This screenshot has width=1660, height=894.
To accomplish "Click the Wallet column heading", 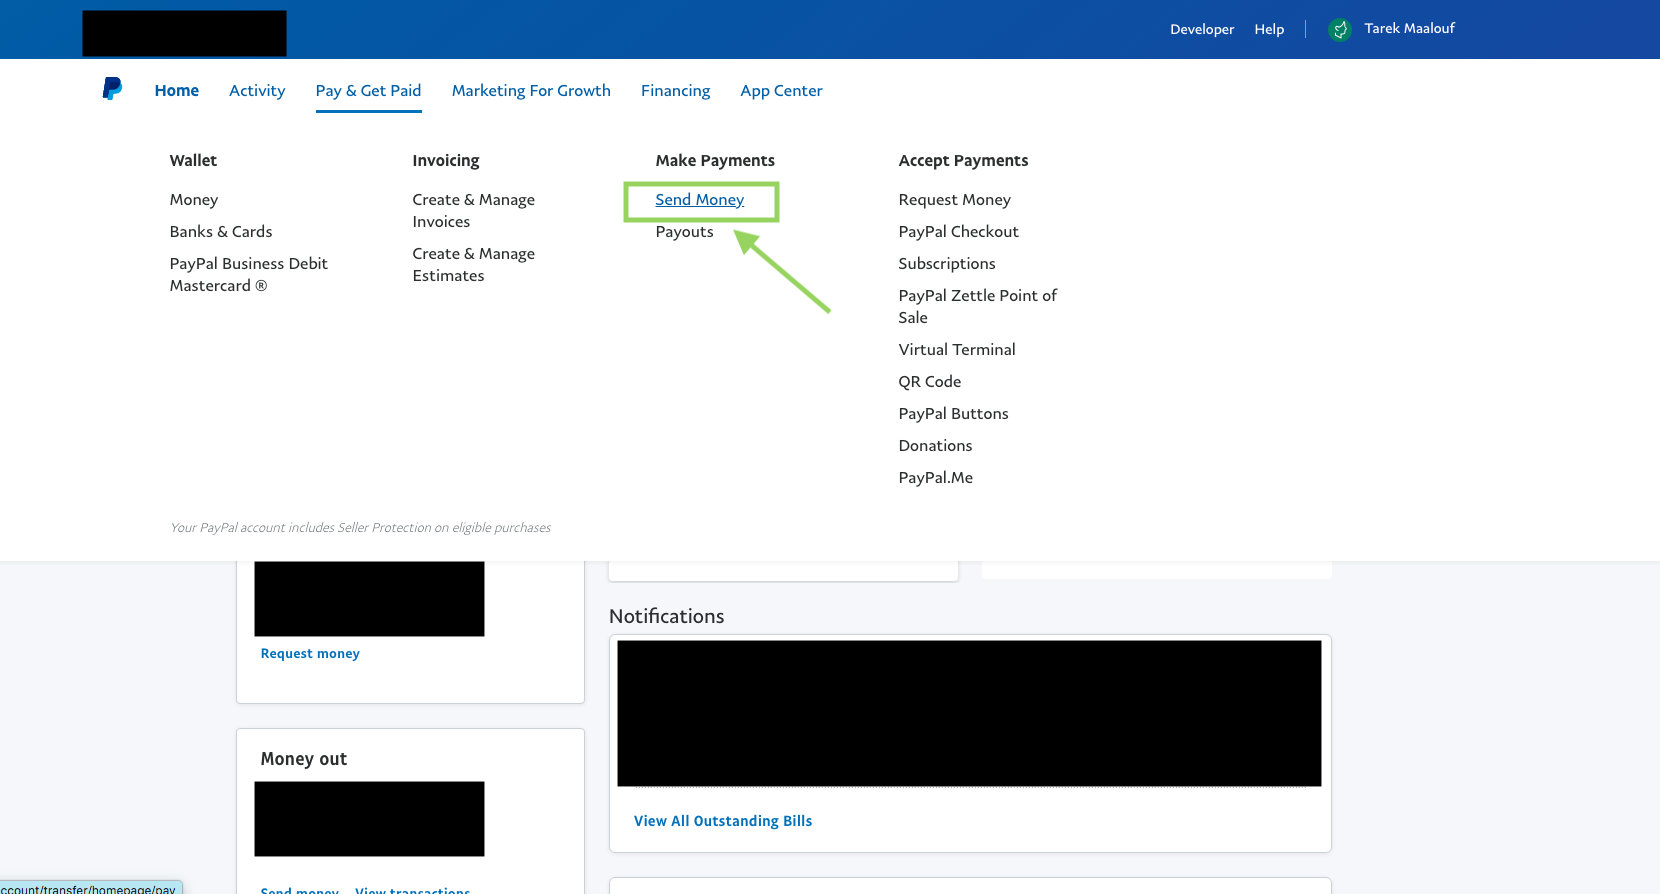I will pyautogui.click(x=193, y=160).
